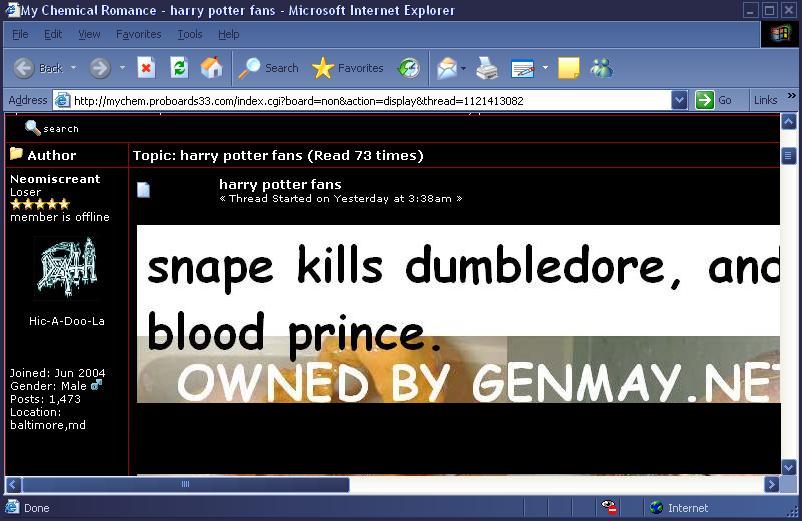Open the Mail button dropdown arrow
802x521 pixels.
click(x=463, y=68)
